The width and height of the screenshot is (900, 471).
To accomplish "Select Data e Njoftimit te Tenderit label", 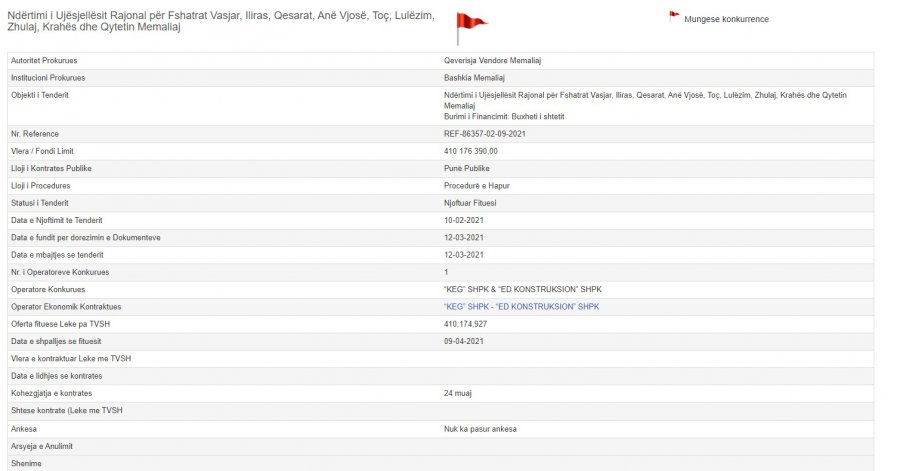I will click(57, 220).
